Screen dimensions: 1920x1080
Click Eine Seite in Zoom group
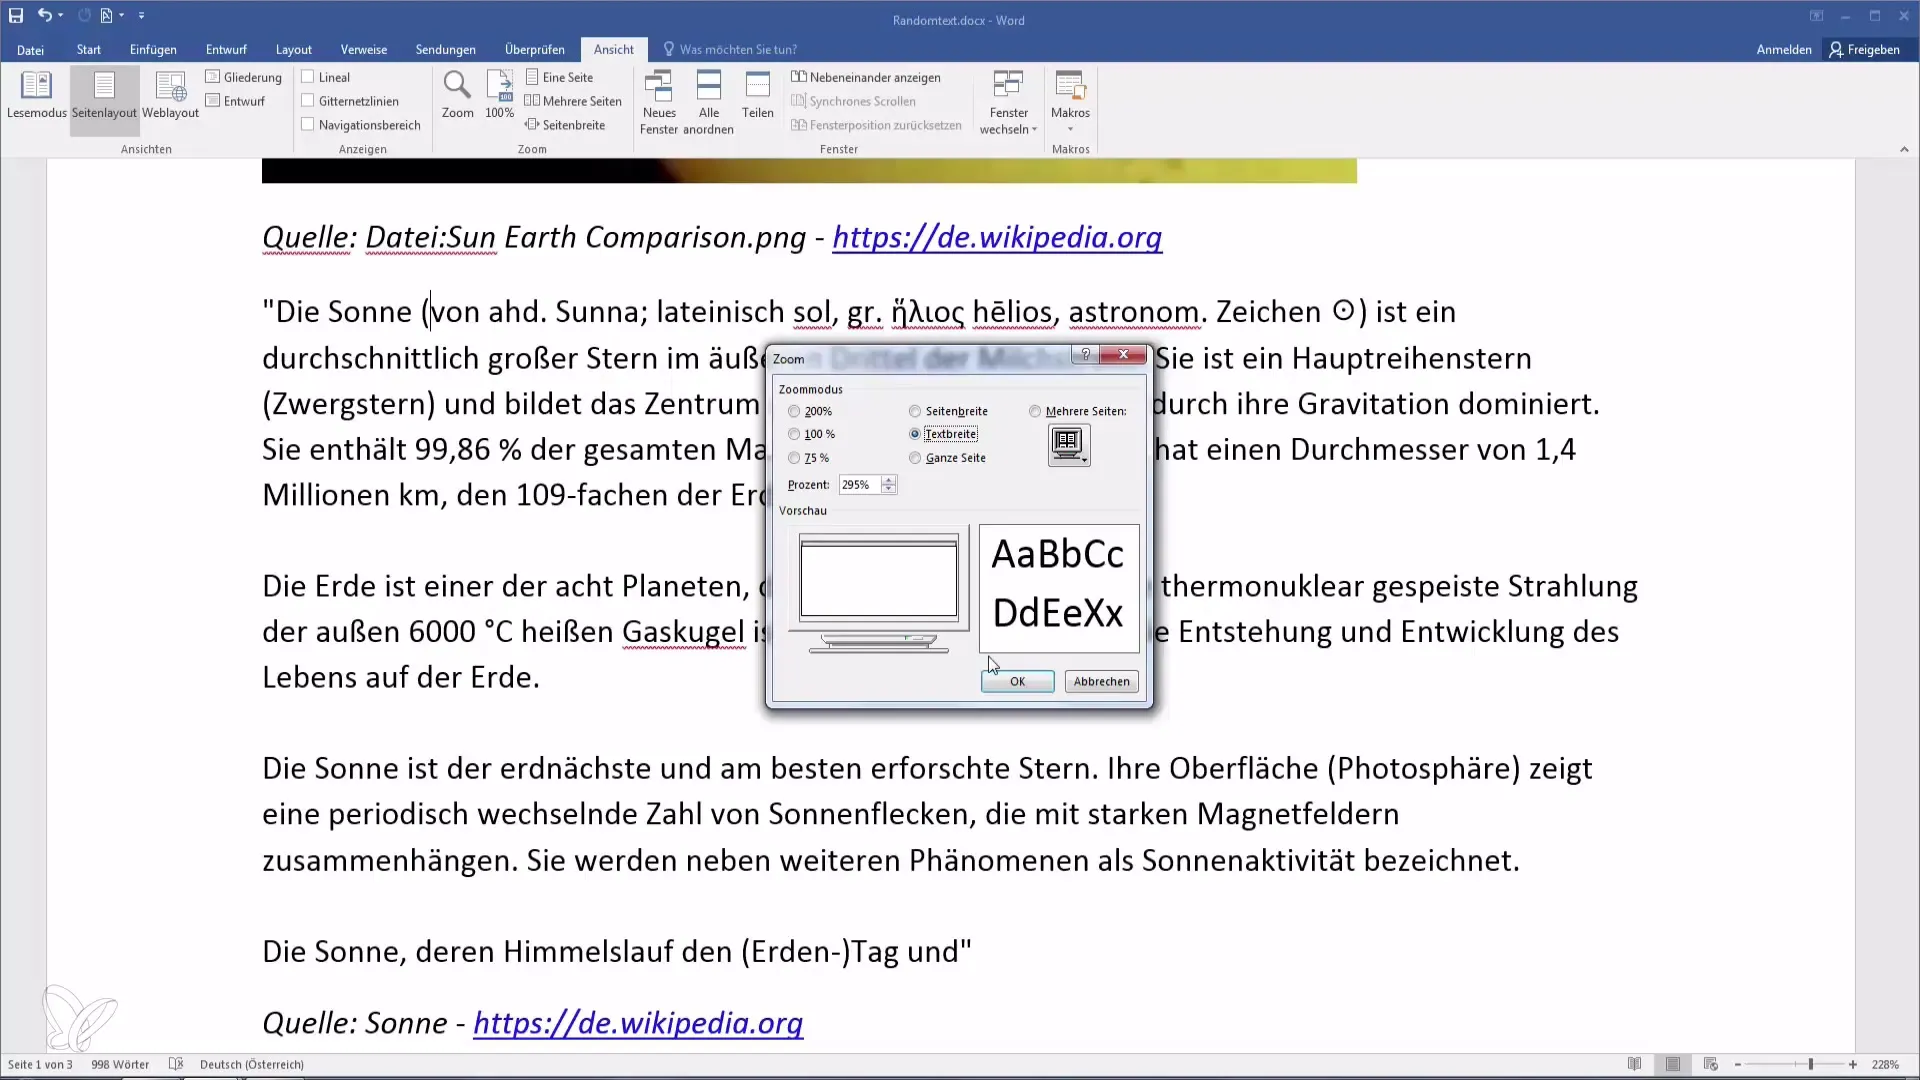pyautogui.click(x=559, y=77)
